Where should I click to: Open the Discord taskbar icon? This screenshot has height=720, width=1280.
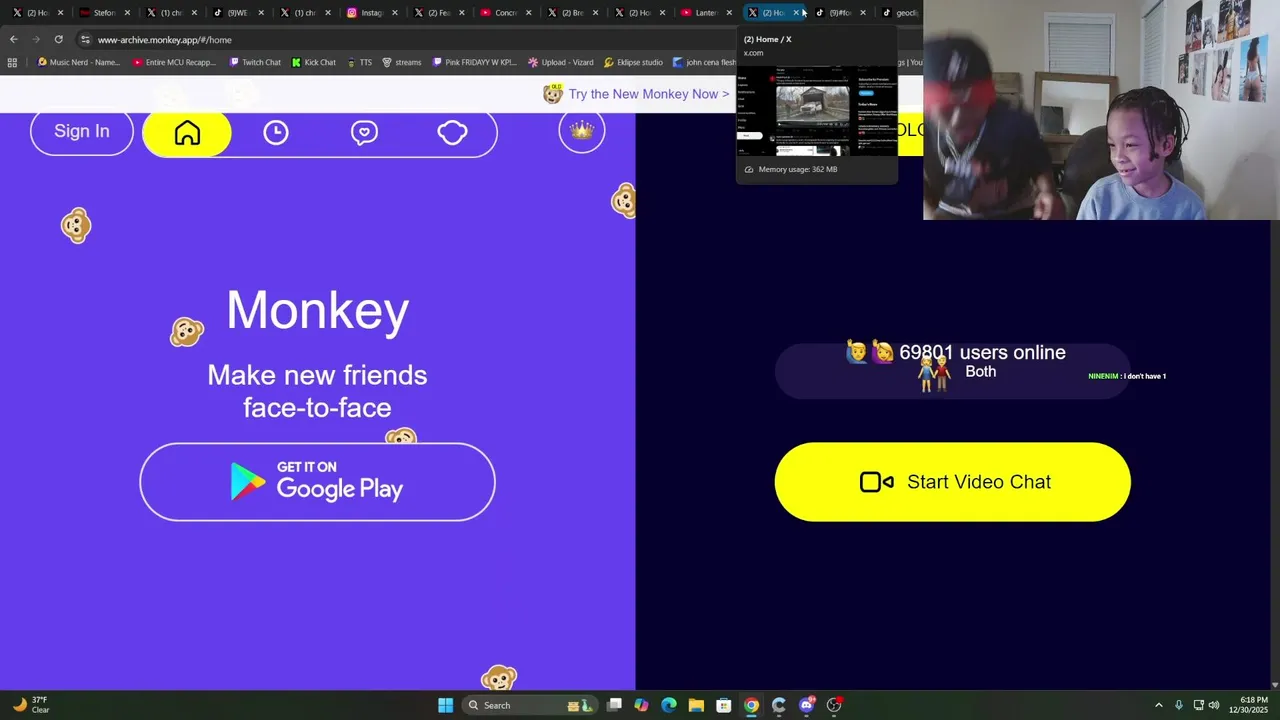point(807,705)
